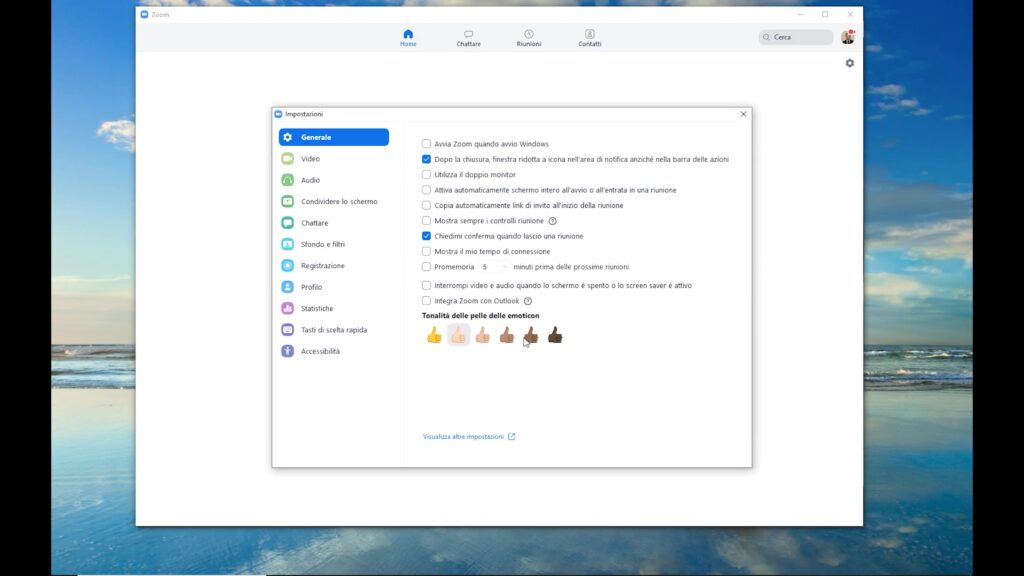
Task: Open the Accessibilità settings icon
Action: coord(288,351)
